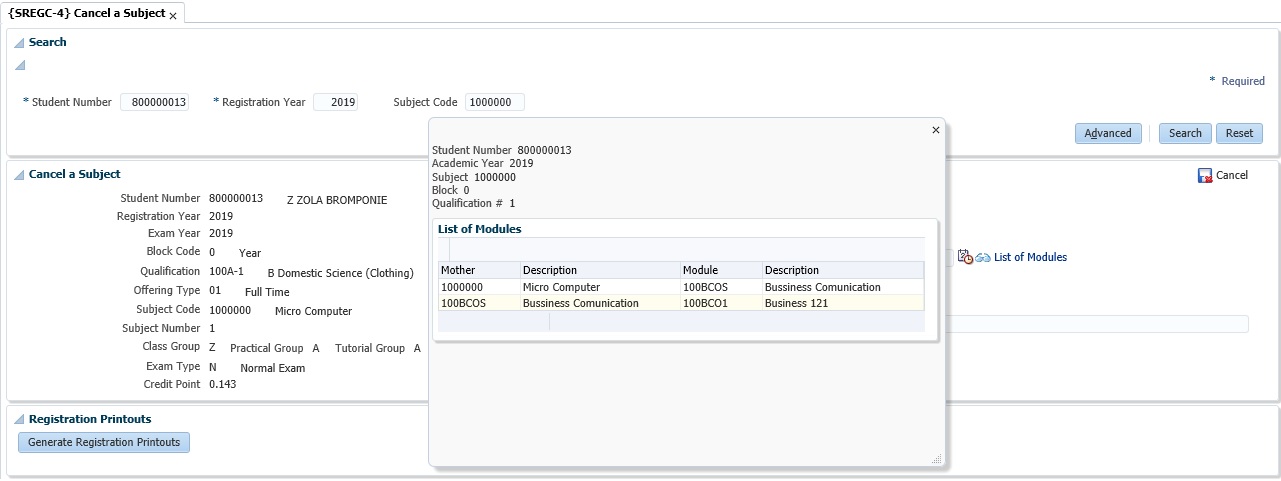Viewport: 1281px width, 481px height.
Task: Reset the search form
Action: (x=1239, y=133)
